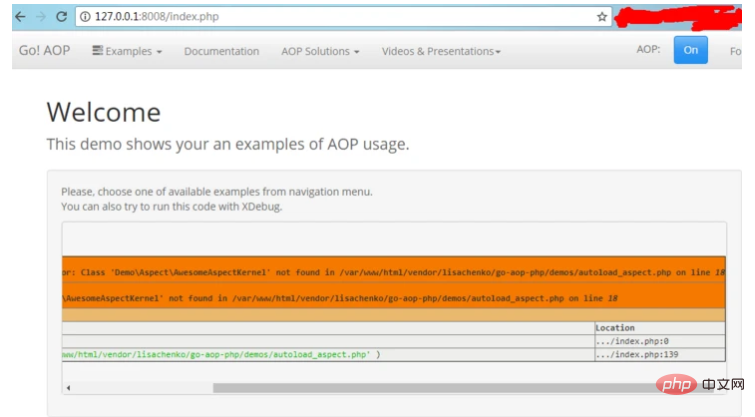This screenshot has width=755, height=417.
Task: Open the AOP Solutions dropdown
Action: 320,51
